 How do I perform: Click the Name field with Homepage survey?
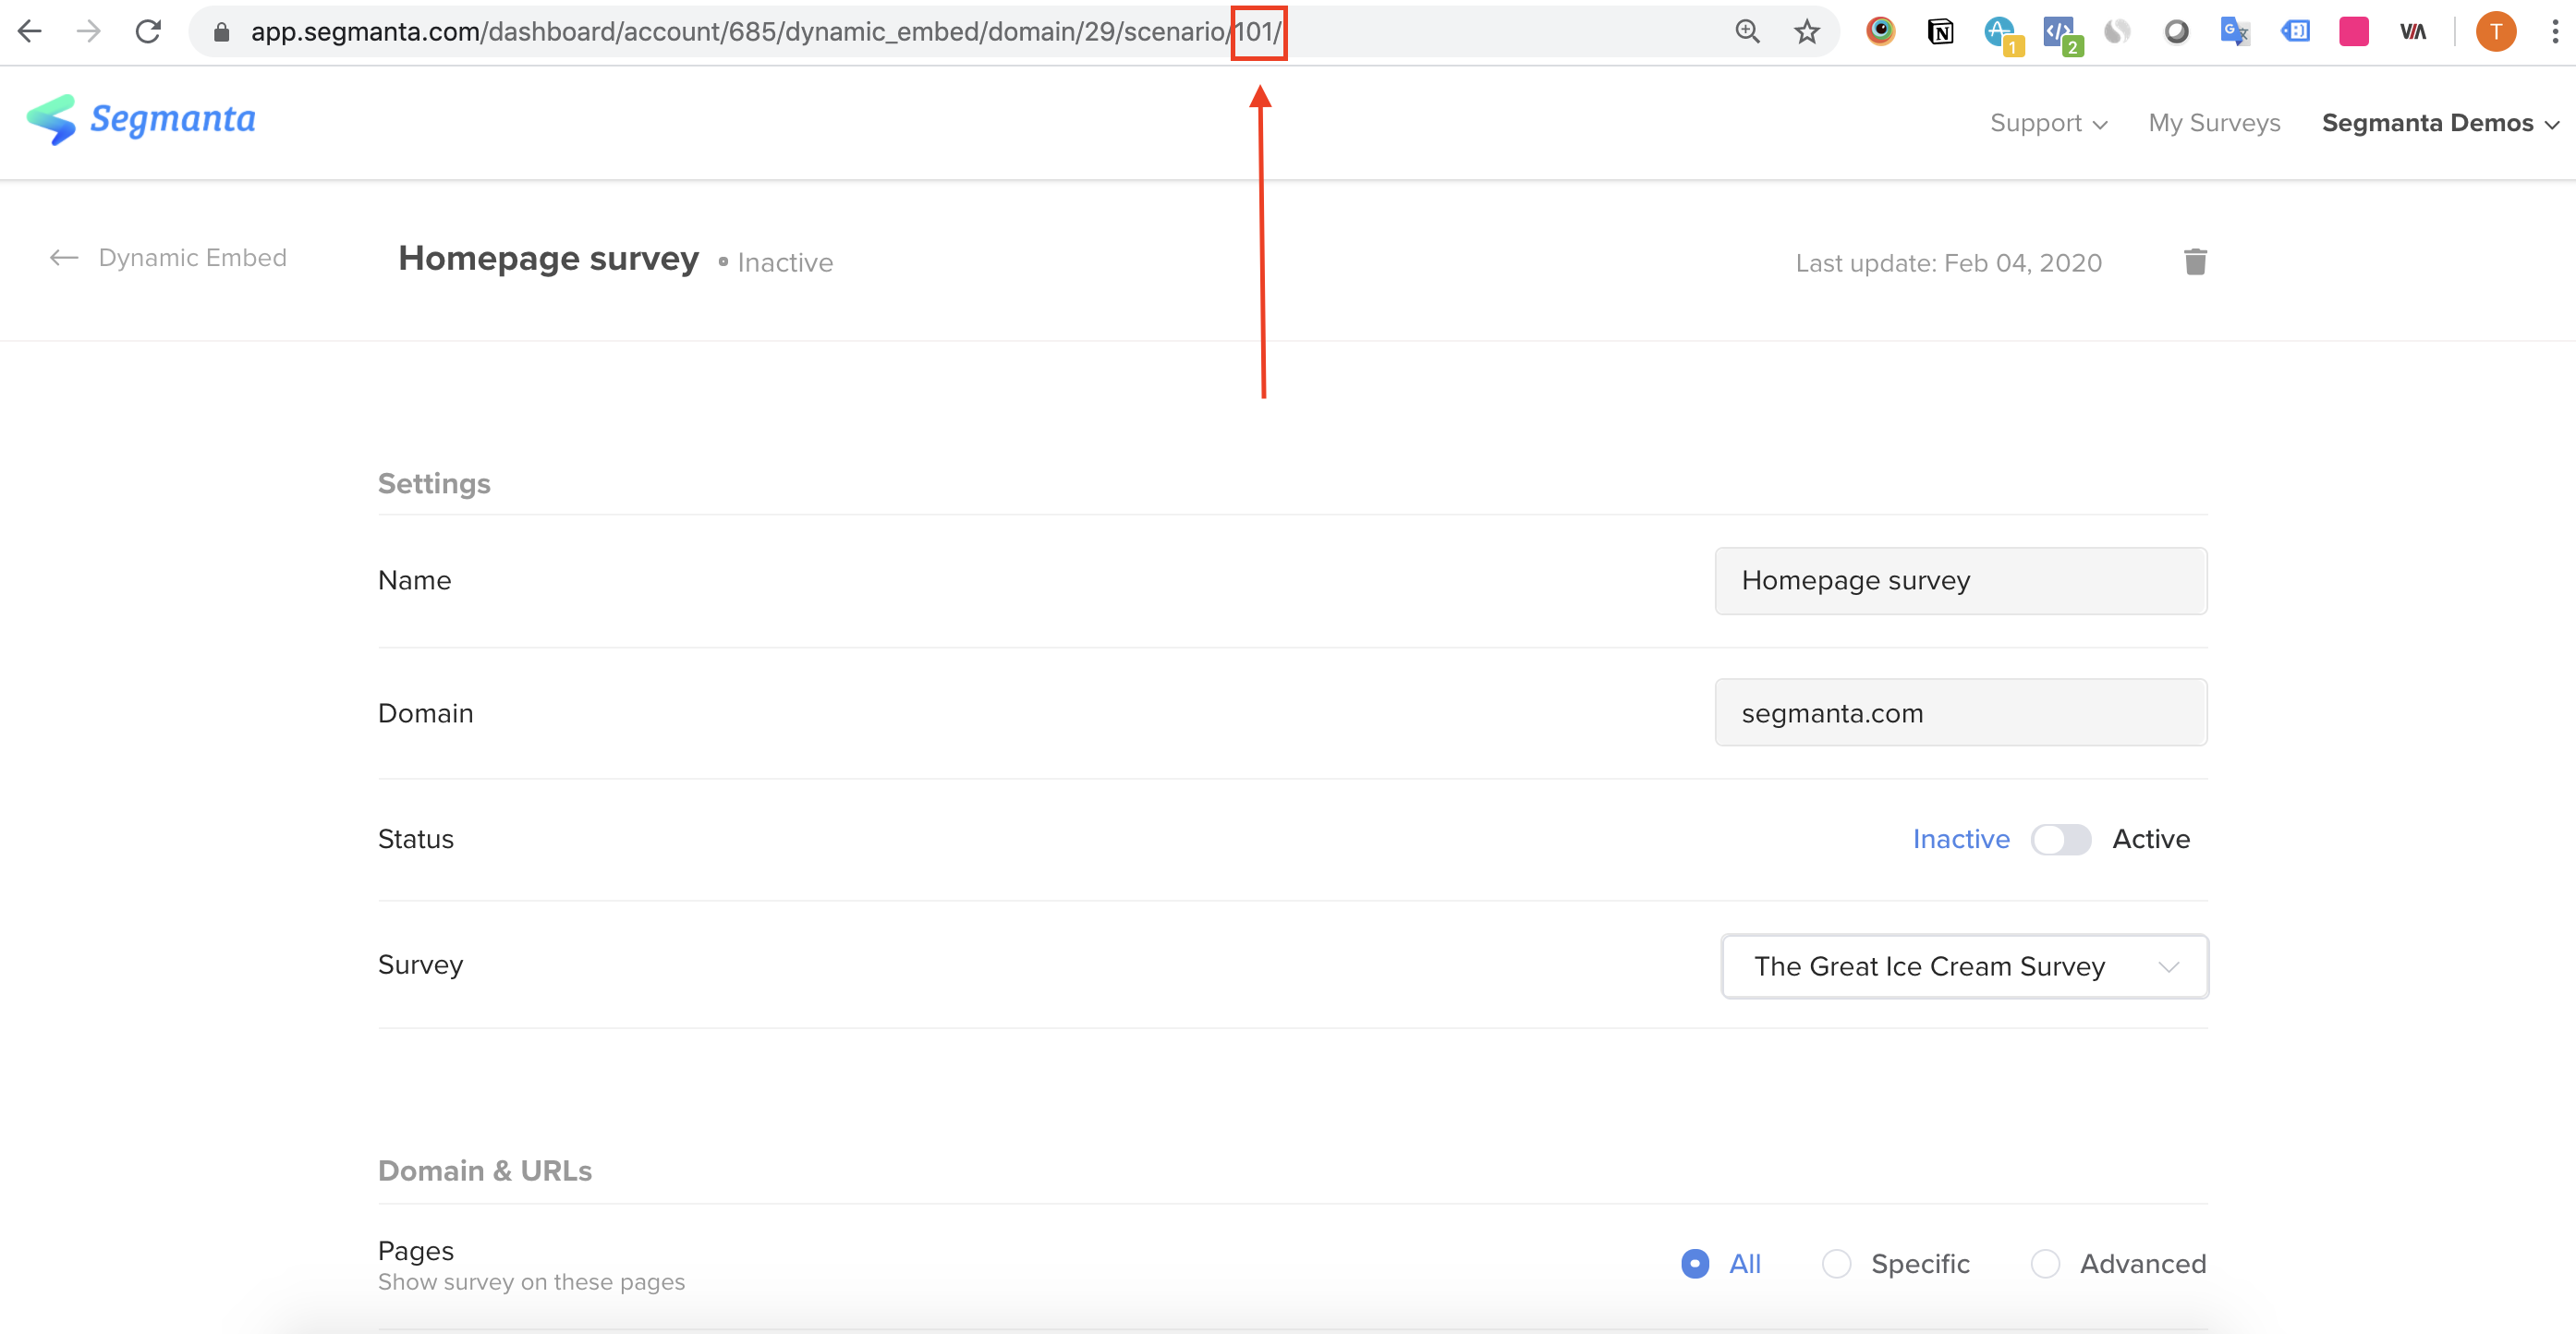click(x=1960, y=581)
